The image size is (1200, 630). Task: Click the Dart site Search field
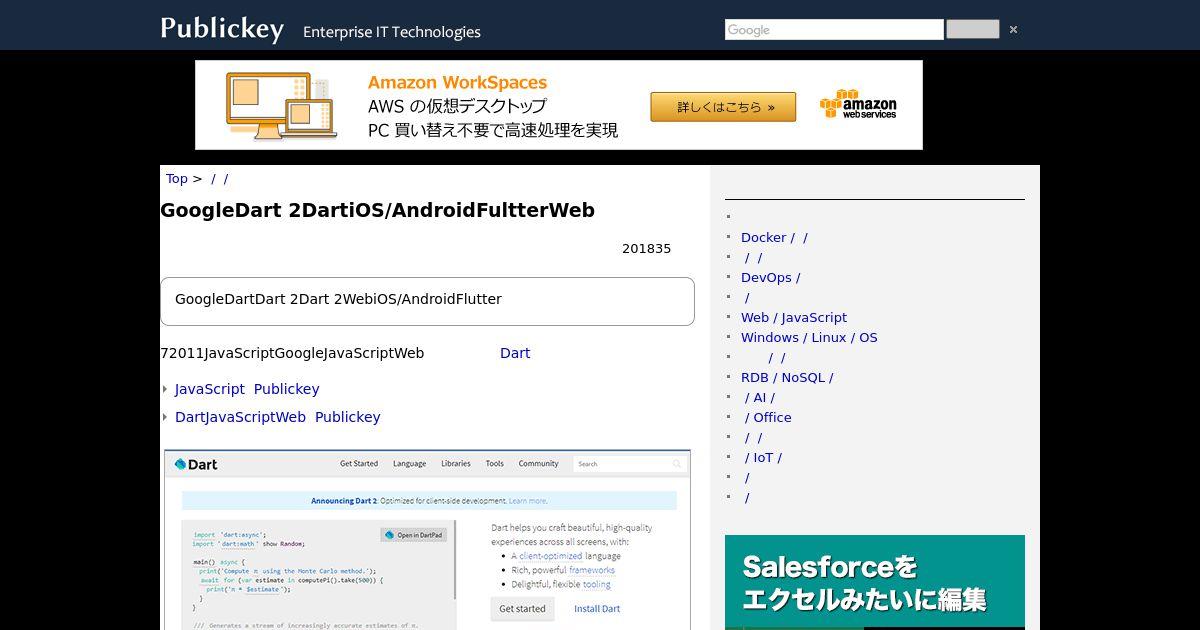[630, 464]
